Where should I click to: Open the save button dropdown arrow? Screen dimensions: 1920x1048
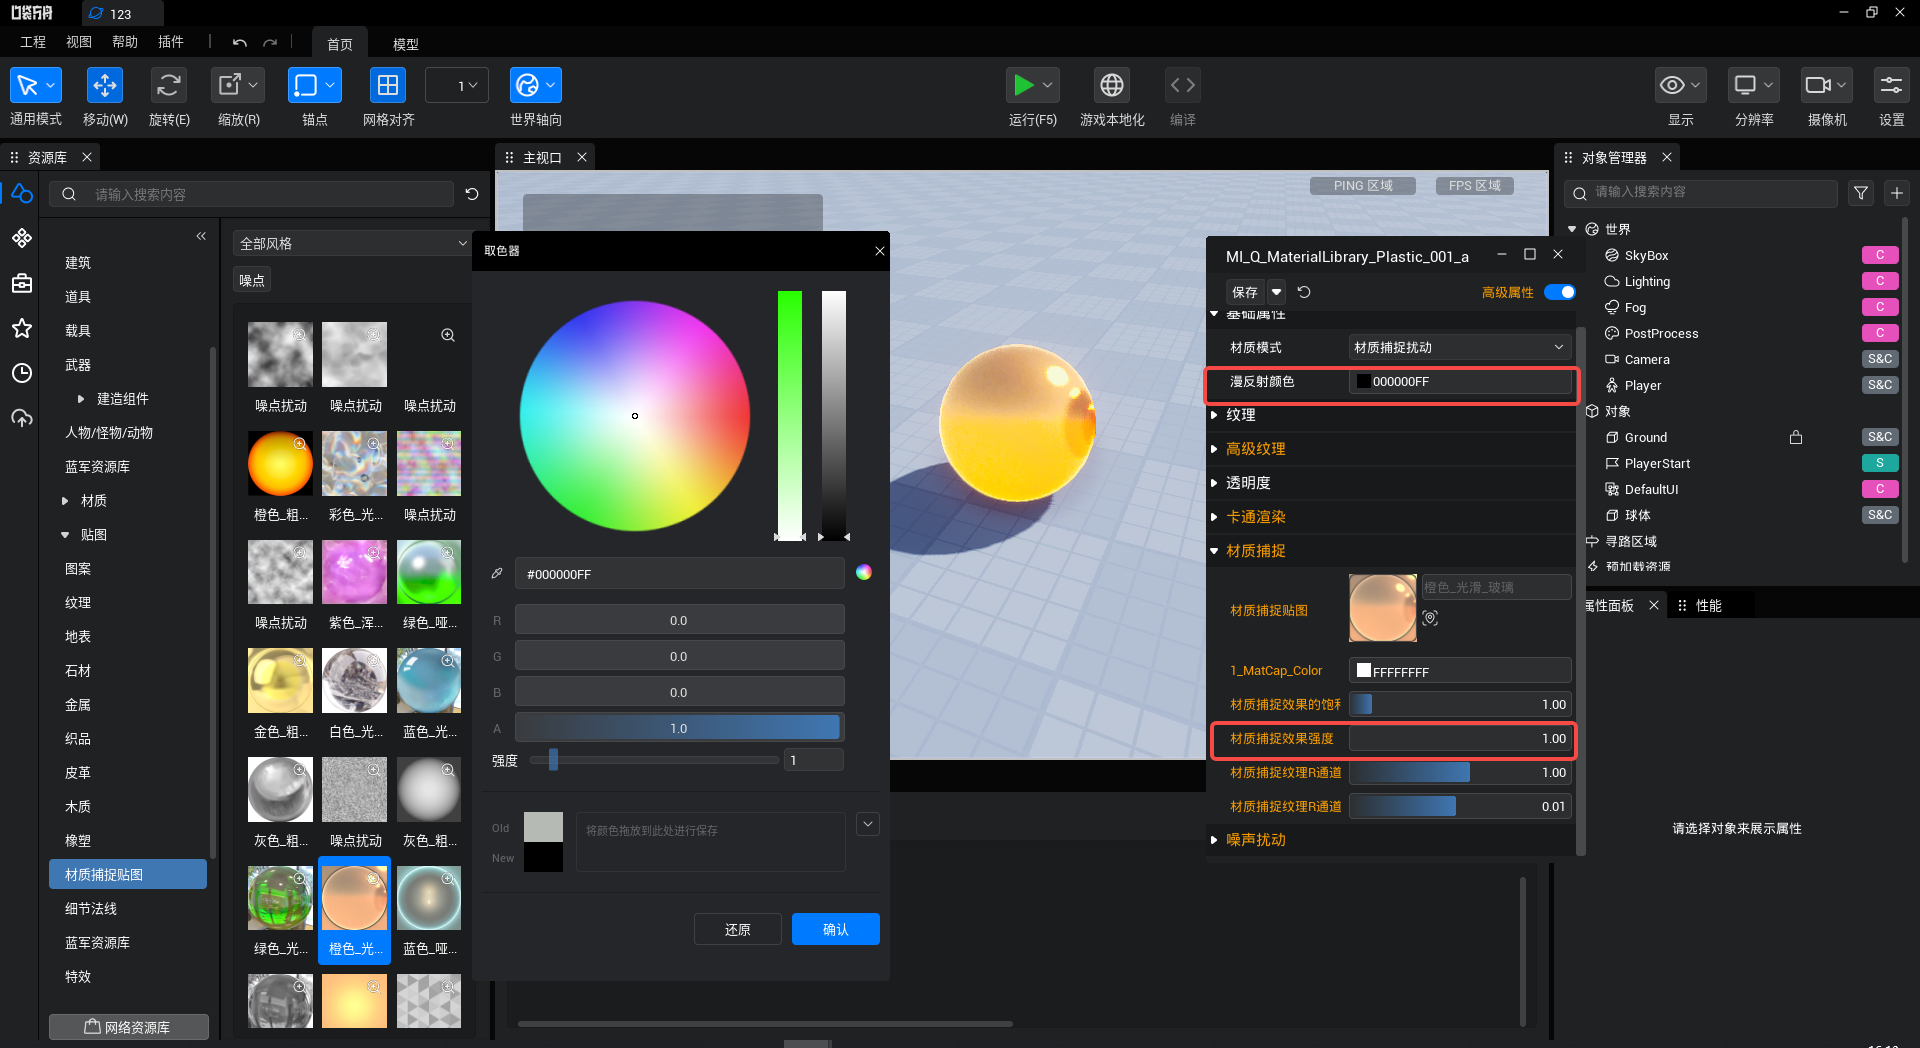[1277, 292]
